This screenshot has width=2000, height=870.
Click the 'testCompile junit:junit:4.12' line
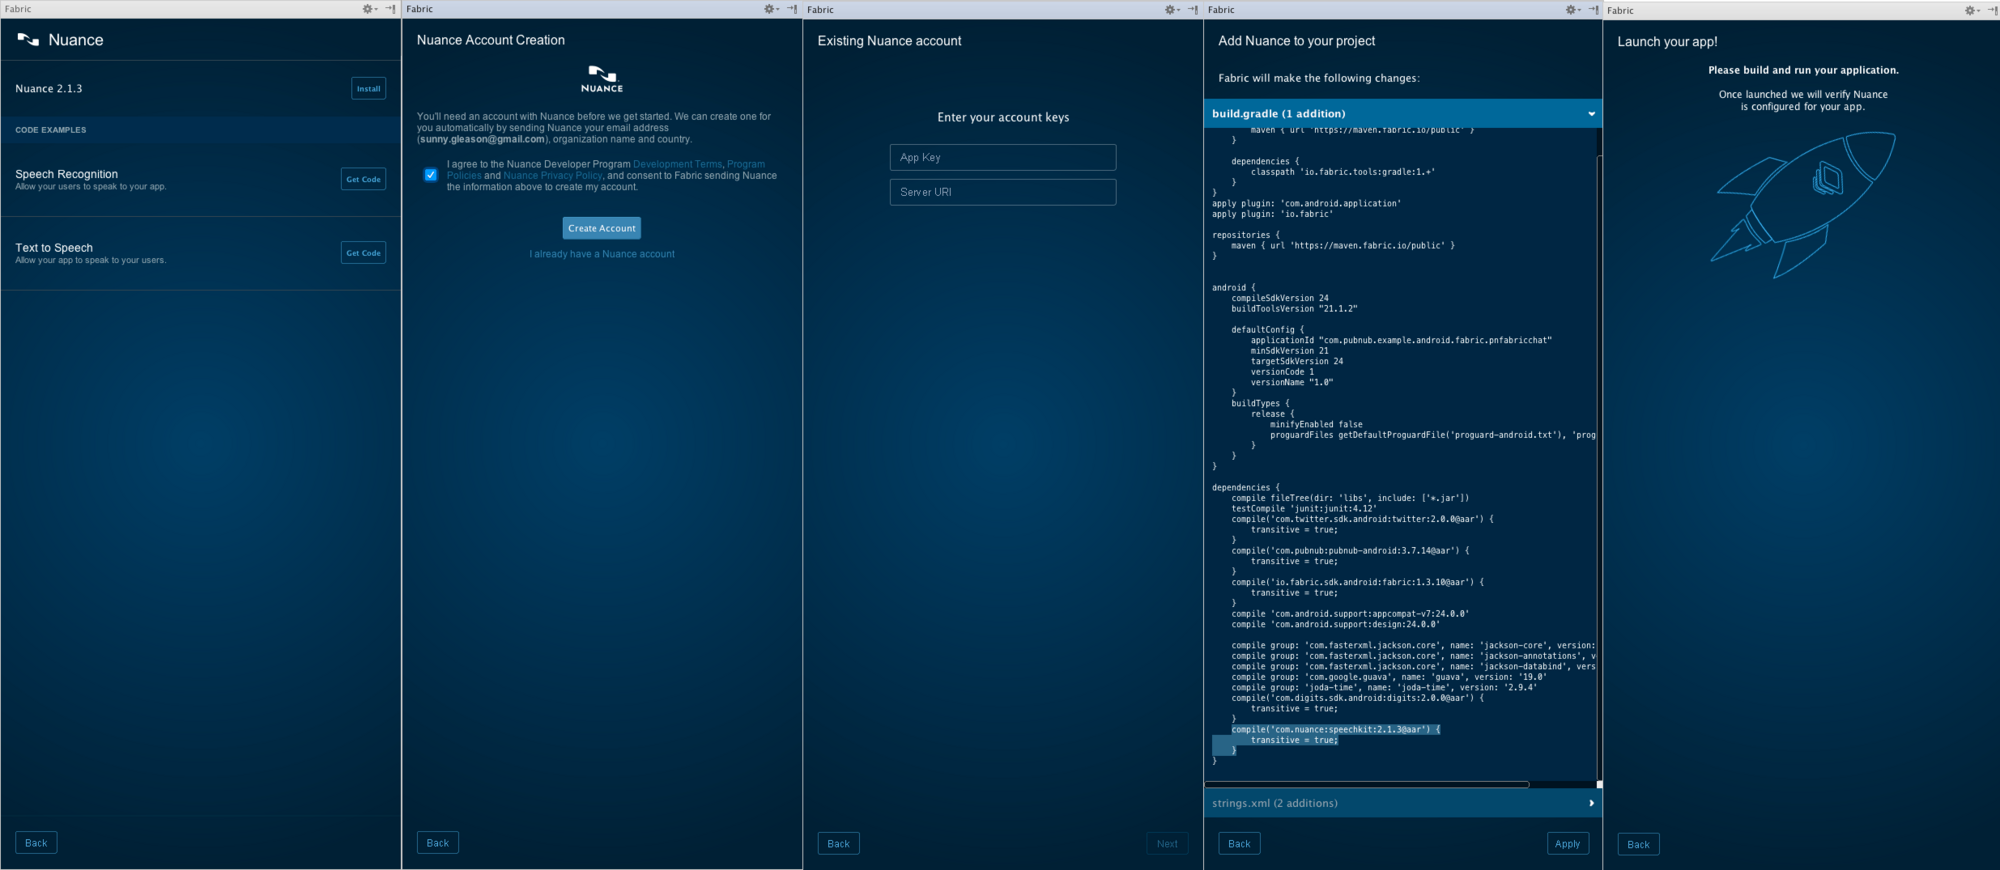pos(1304,509)
